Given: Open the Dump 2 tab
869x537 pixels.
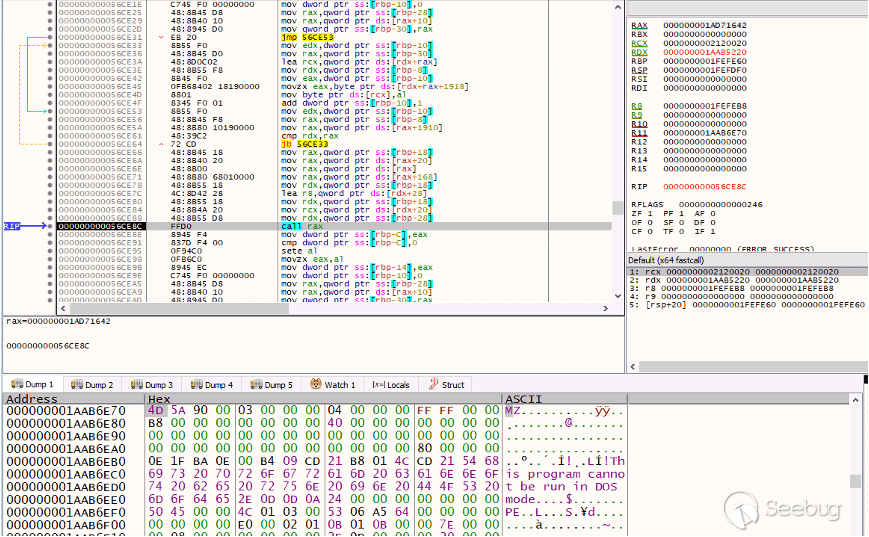Looking at the screenshot, I should pos(93,385).
